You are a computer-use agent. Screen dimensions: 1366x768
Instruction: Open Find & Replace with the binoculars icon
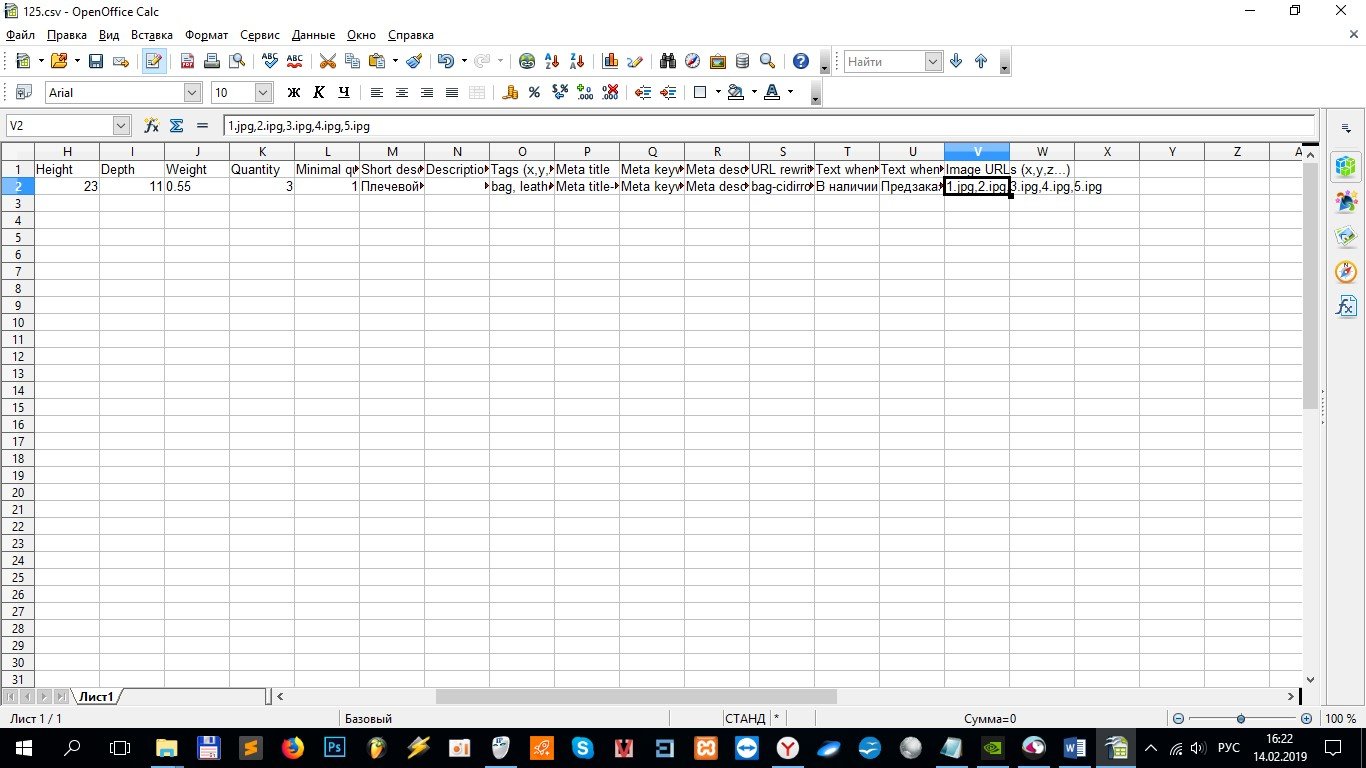tap(667, 61)
